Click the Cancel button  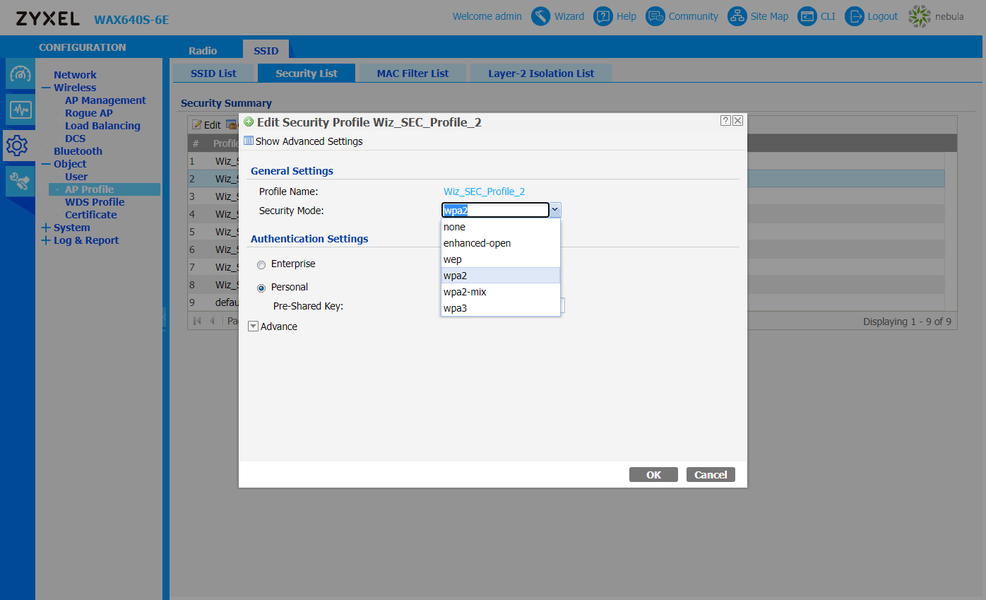(x=711, y=475)
